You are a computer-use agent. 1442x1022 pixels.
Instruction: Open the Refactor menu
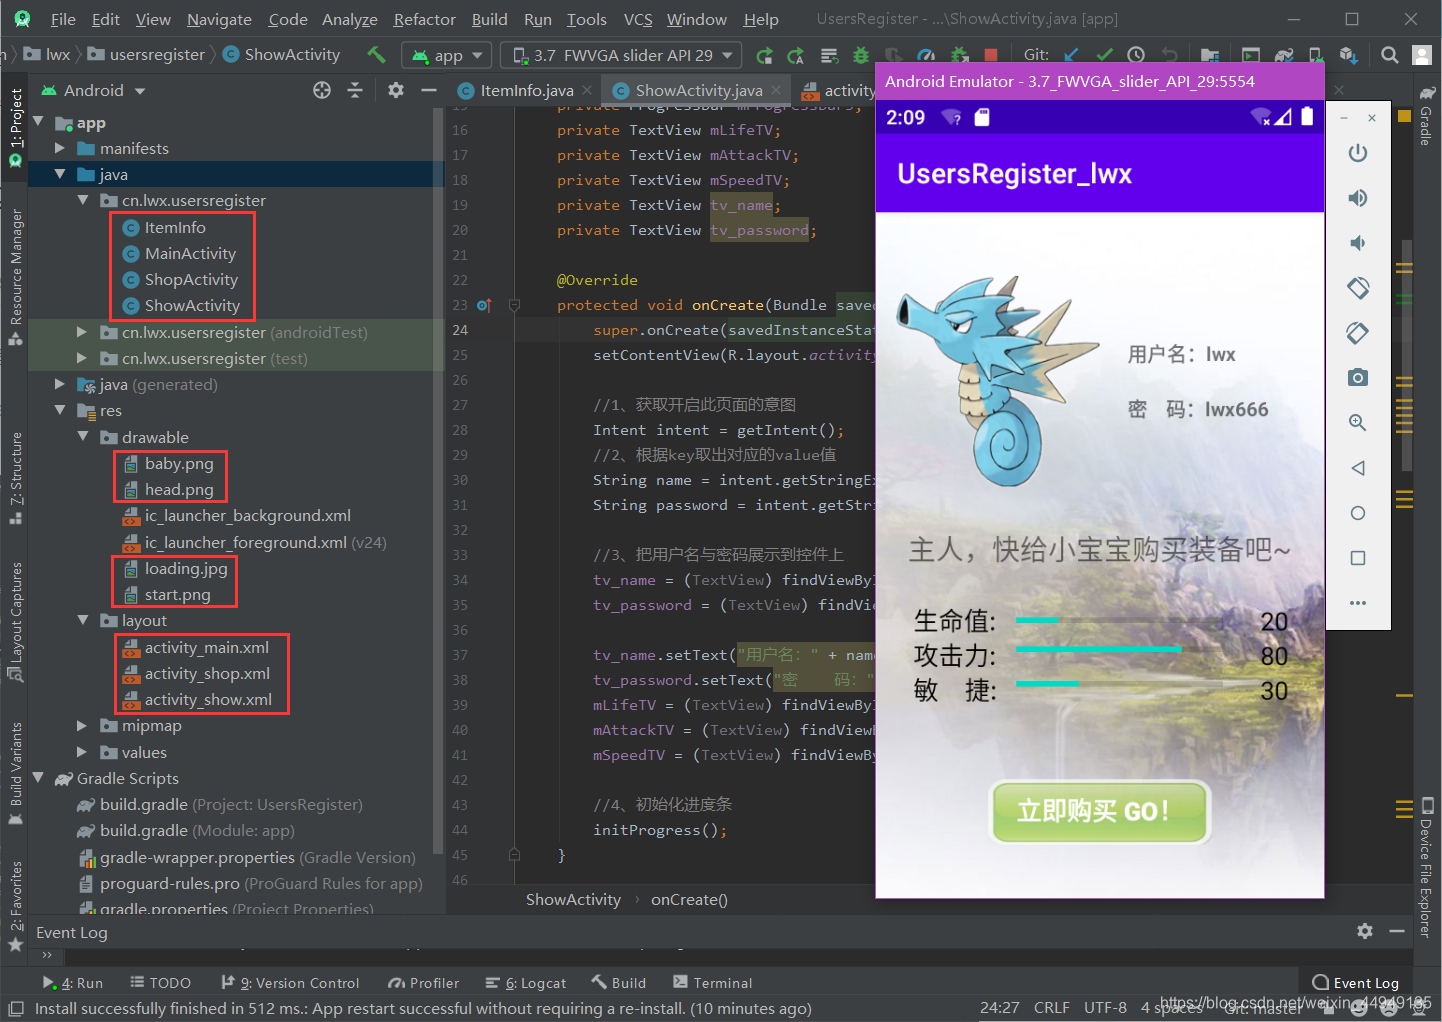click(425, 19)
